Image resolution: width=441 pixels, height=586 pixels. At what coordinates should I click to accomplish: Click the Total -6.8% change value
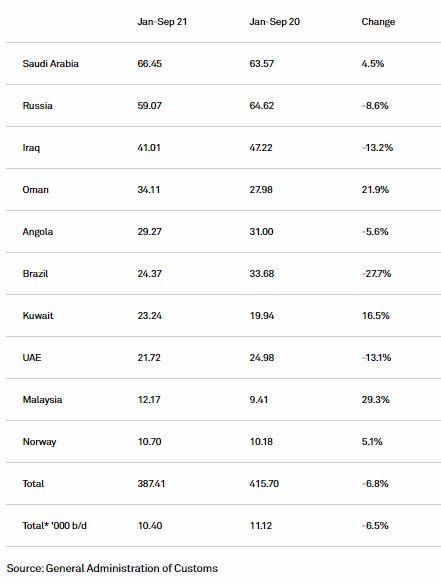click(375, 484)
